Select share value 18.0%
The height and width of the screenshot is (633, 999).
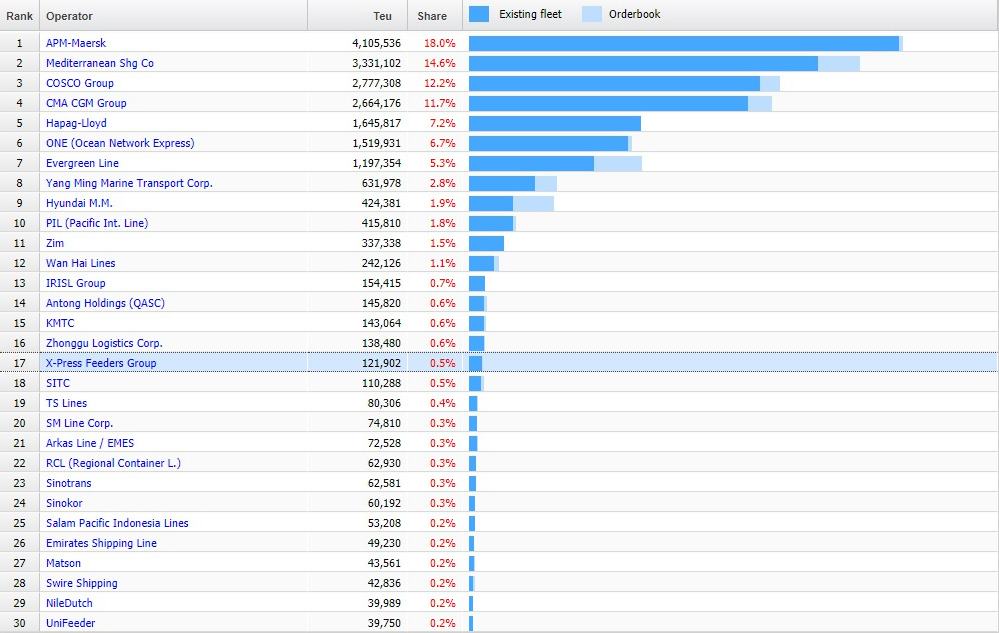(440, 43)
